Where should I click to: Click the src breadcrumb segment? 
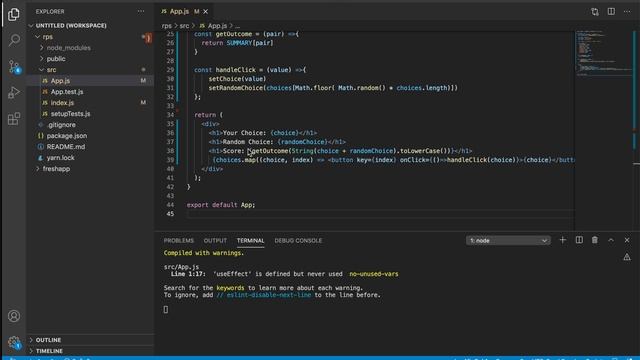tap(184, 26)
